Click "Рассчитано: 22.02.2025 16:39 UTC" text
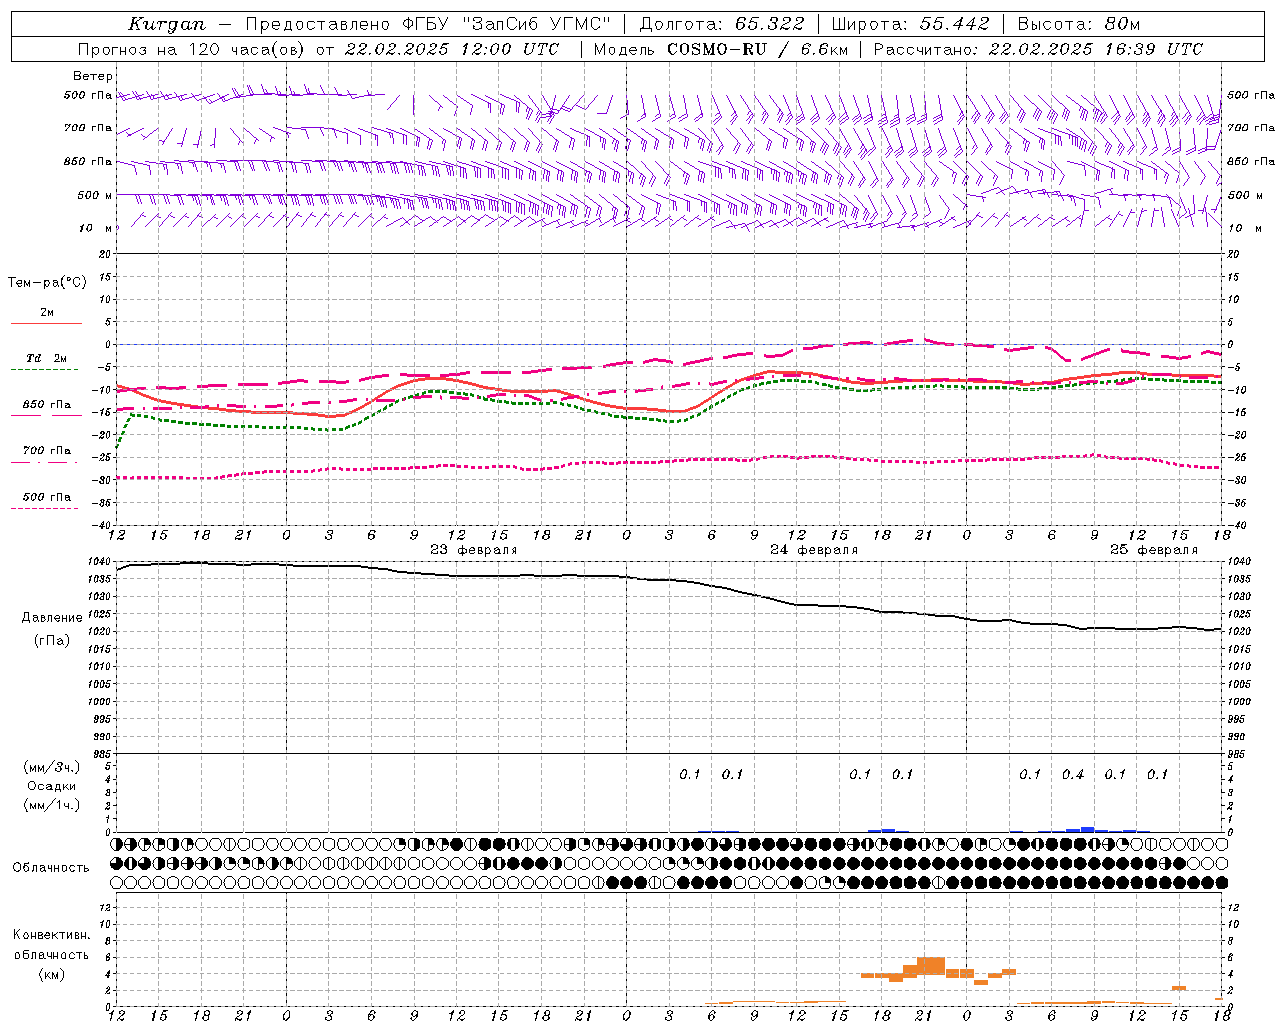The image size is (1280, 1024). [1038, 49]
